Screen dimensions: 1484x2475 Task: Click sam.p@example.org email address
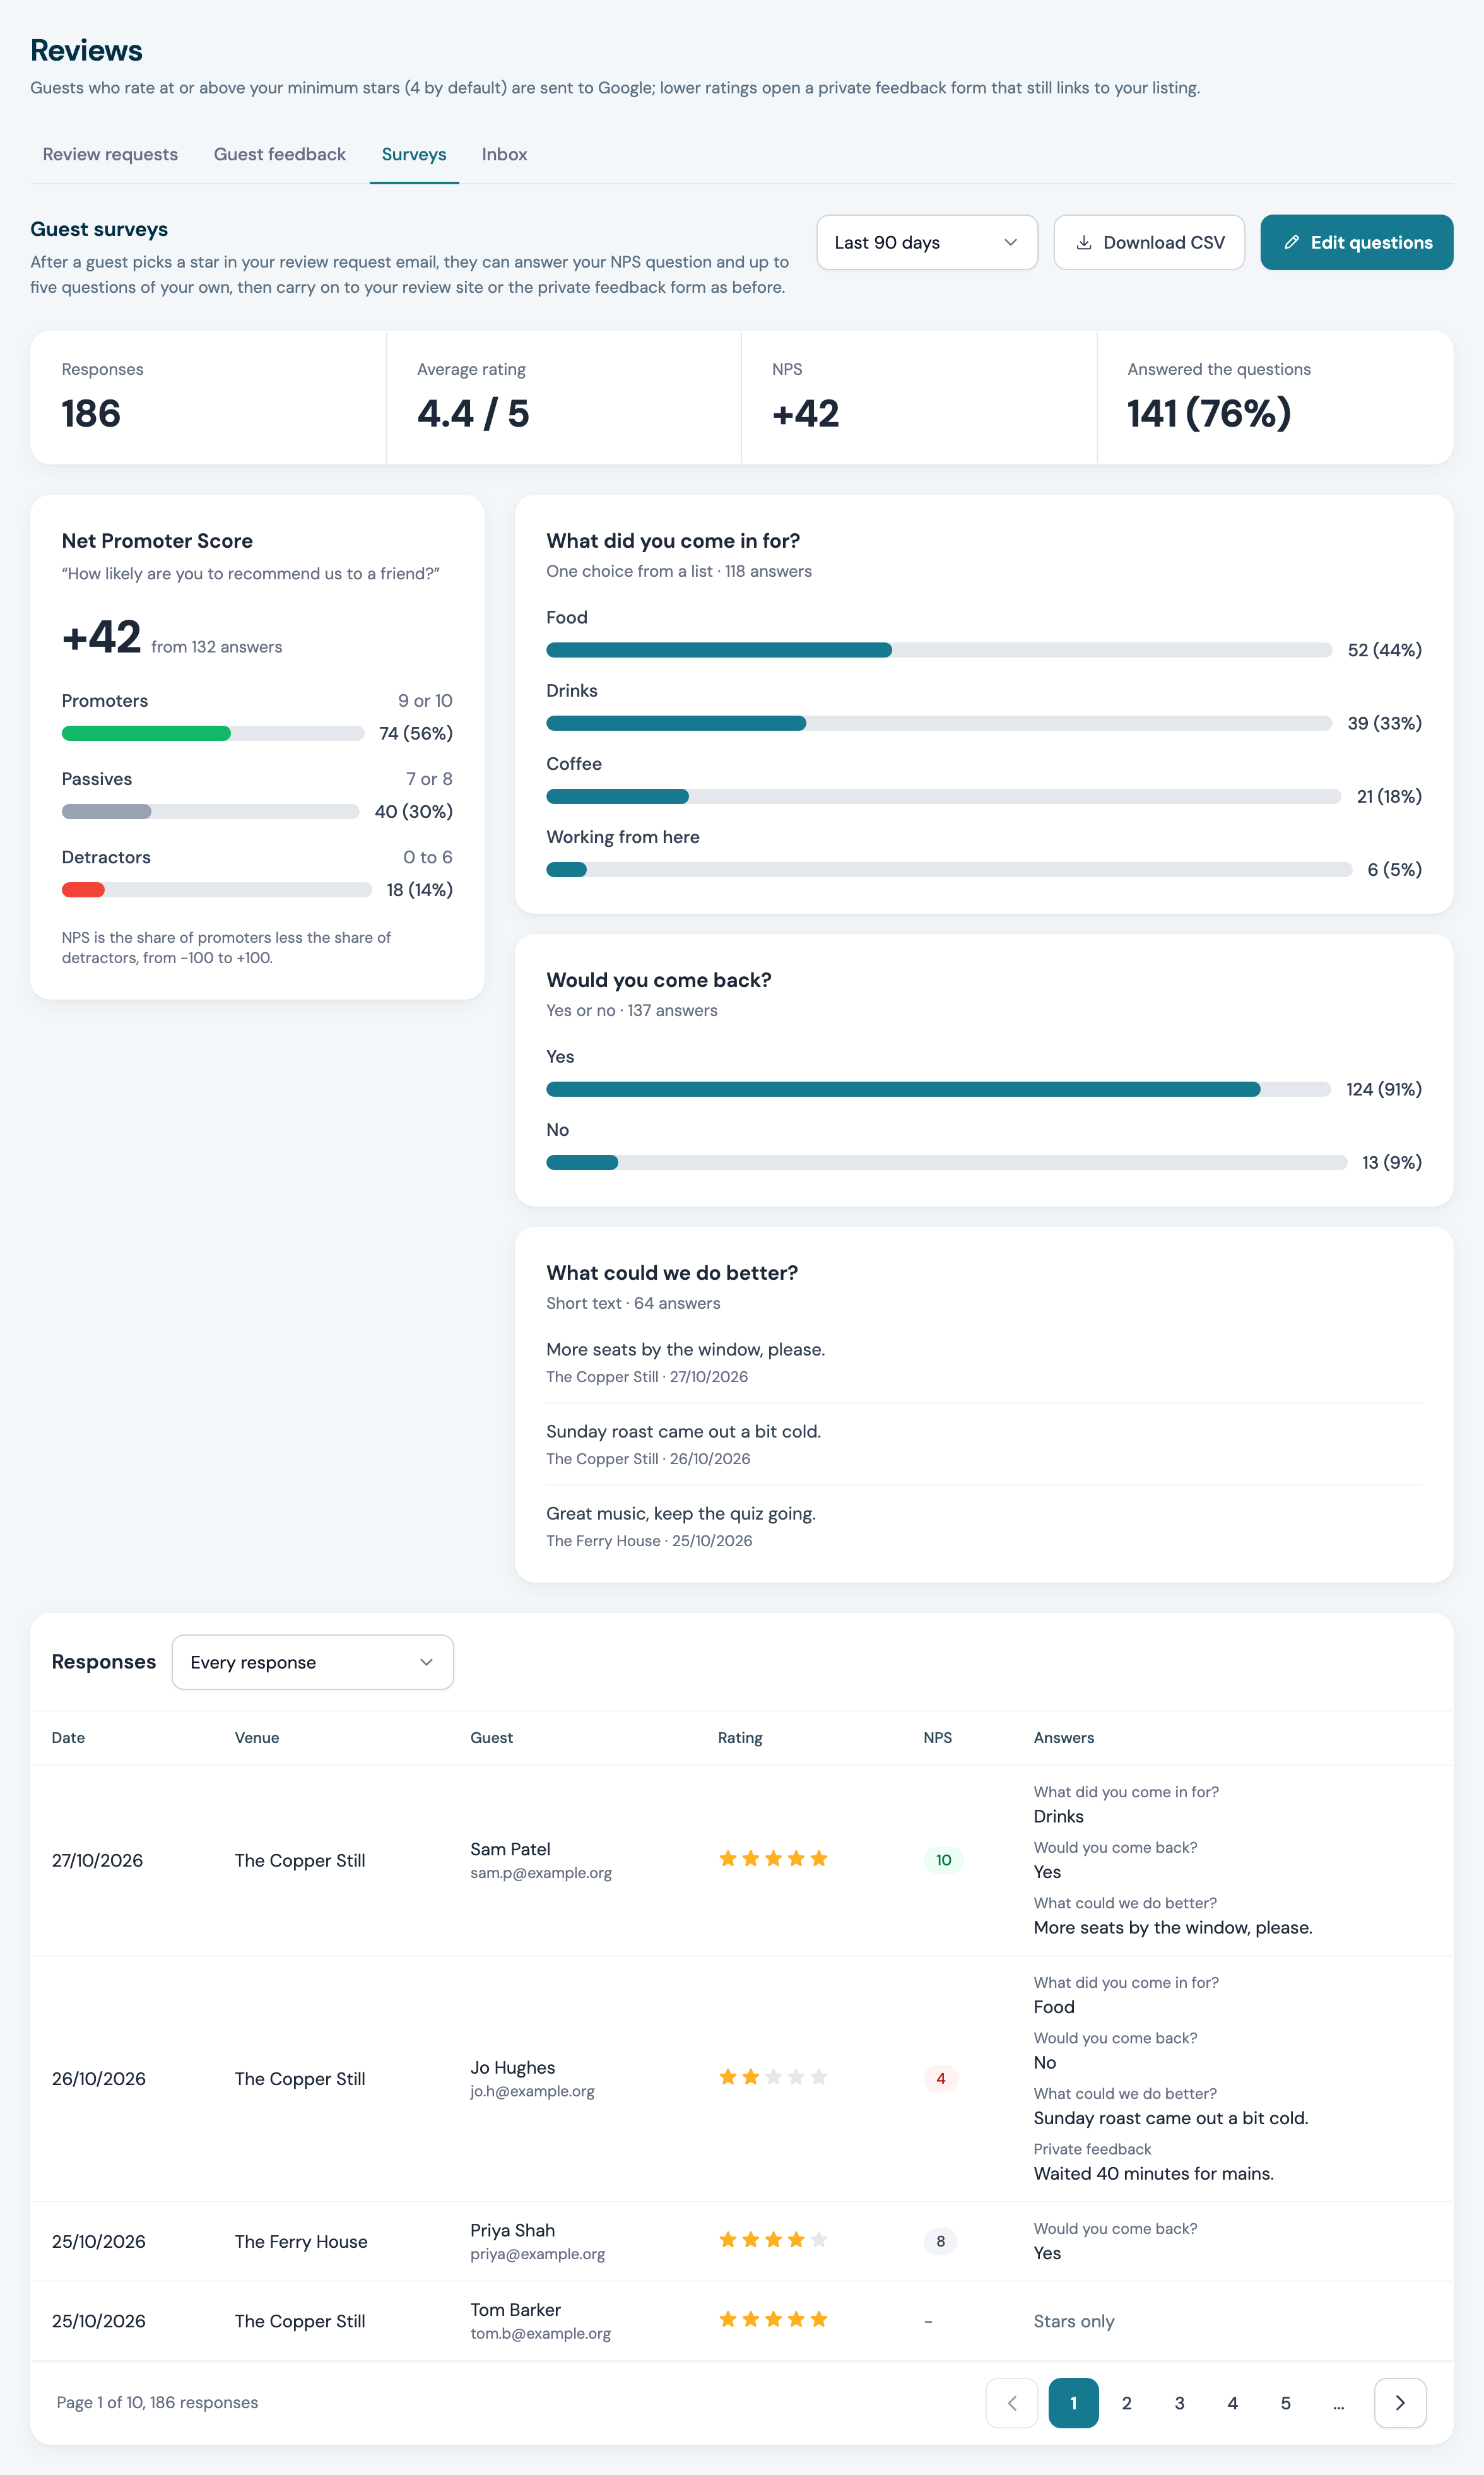click(x=541, y=1872)
